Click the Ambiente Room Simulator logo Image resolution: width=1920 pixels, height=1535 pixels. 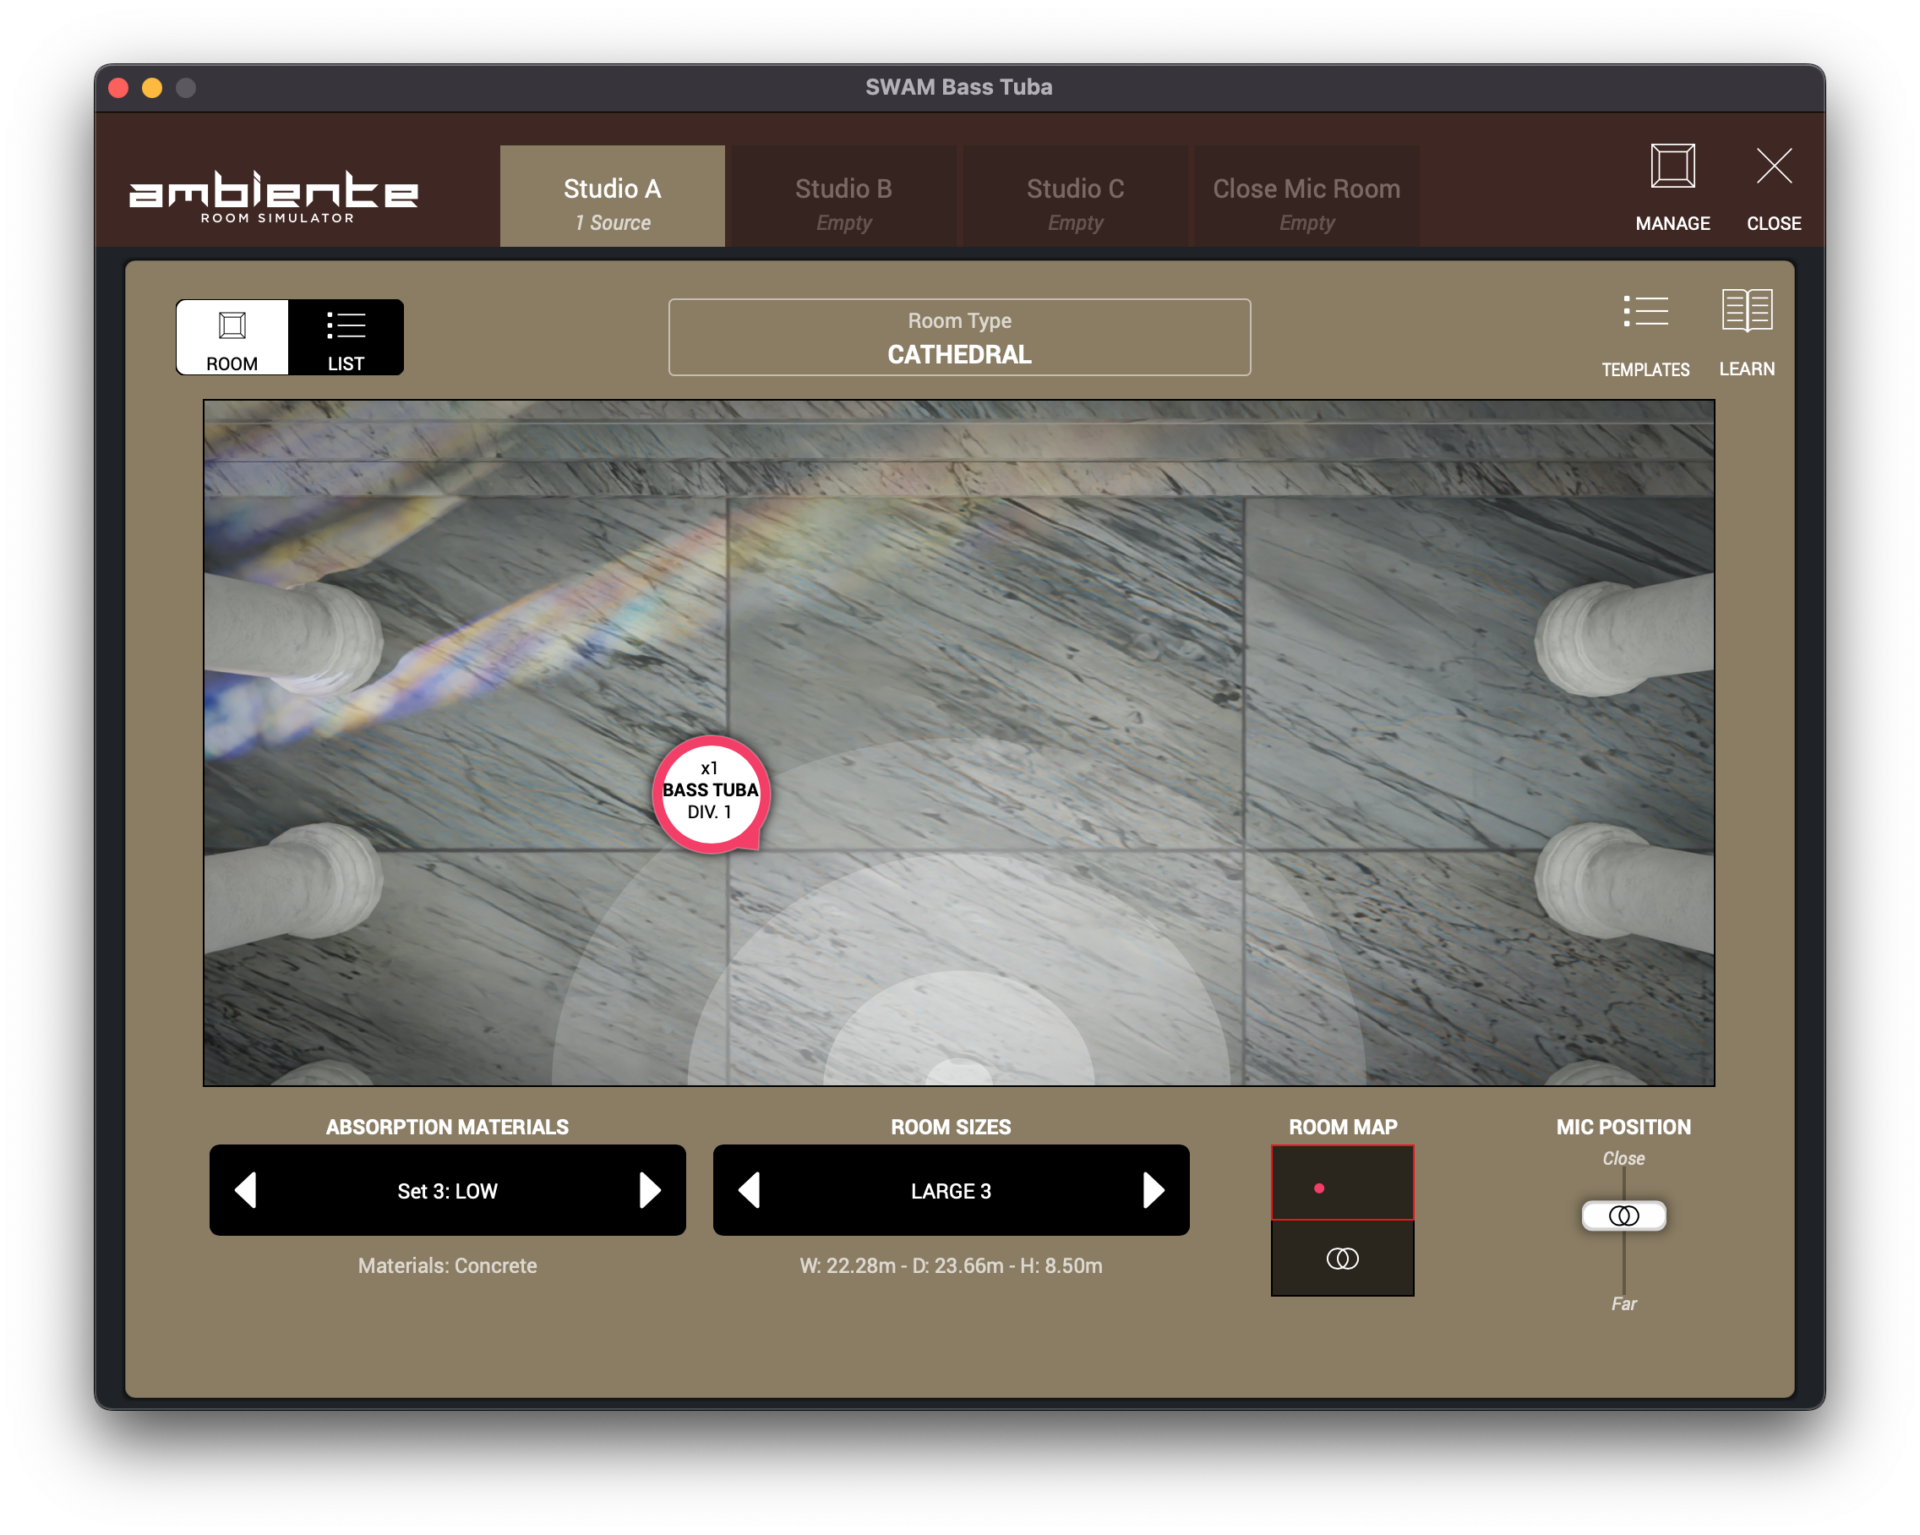(x=273, y=195)
